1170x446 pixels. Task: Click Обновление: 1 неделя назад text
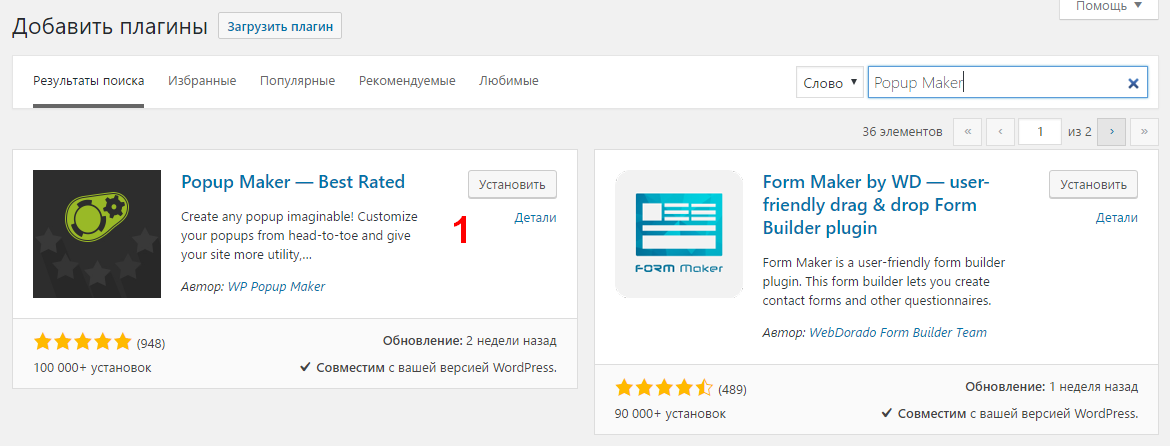point(1051,387)
